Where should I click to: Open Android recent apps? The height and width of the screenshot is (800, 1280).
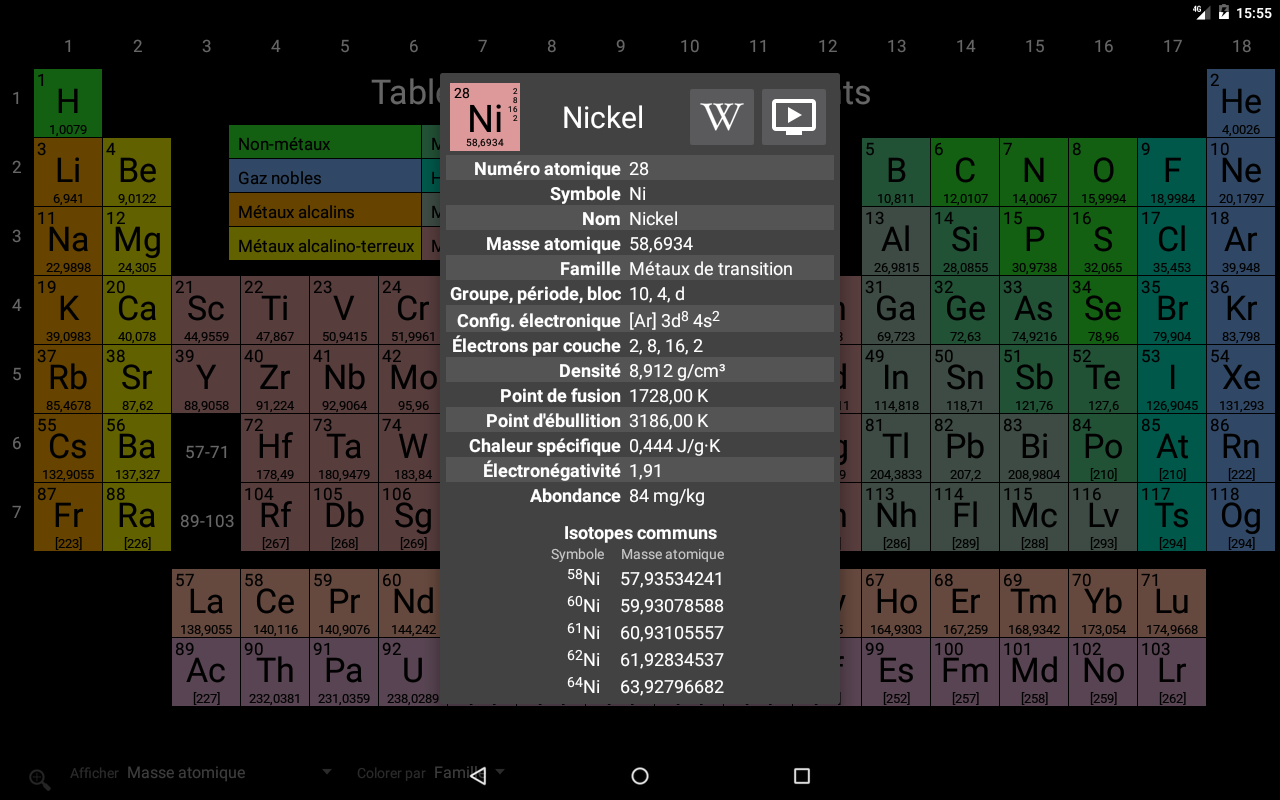(x=801, y=776)
